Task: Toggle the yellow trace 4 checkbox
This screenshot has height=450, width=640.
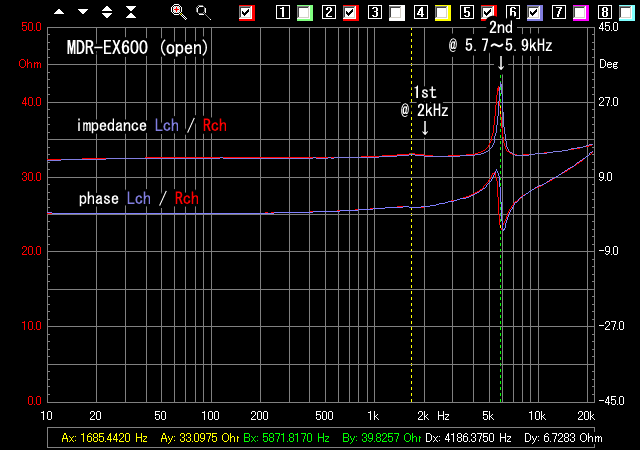Action: (443, 13)
